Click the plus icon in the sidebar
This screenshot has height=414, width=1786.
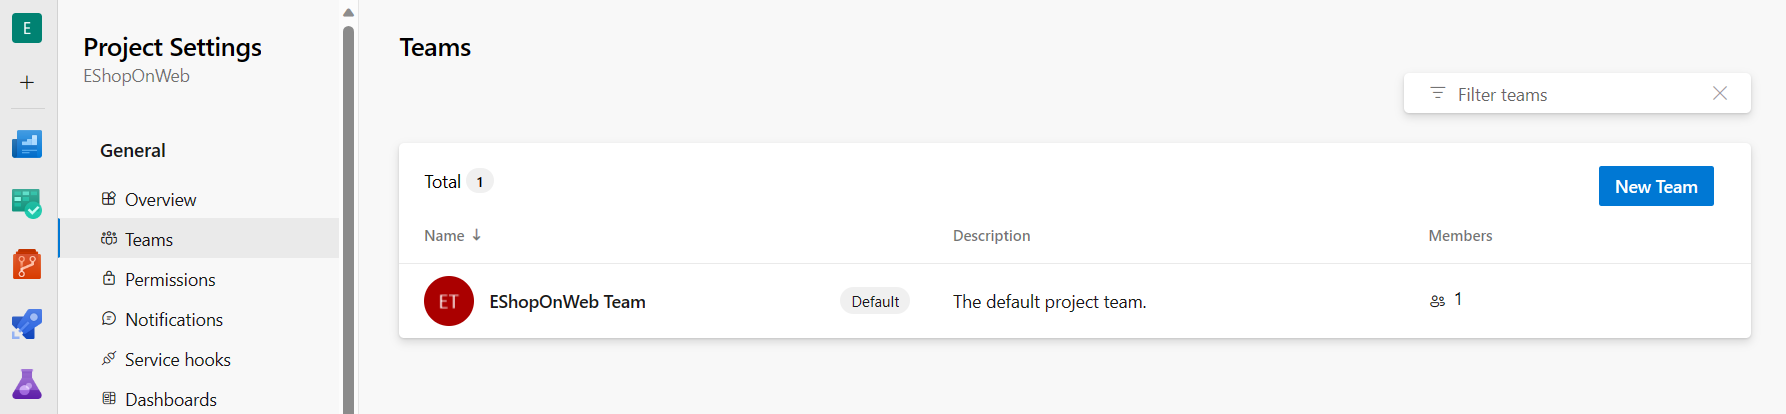[27, 82]
